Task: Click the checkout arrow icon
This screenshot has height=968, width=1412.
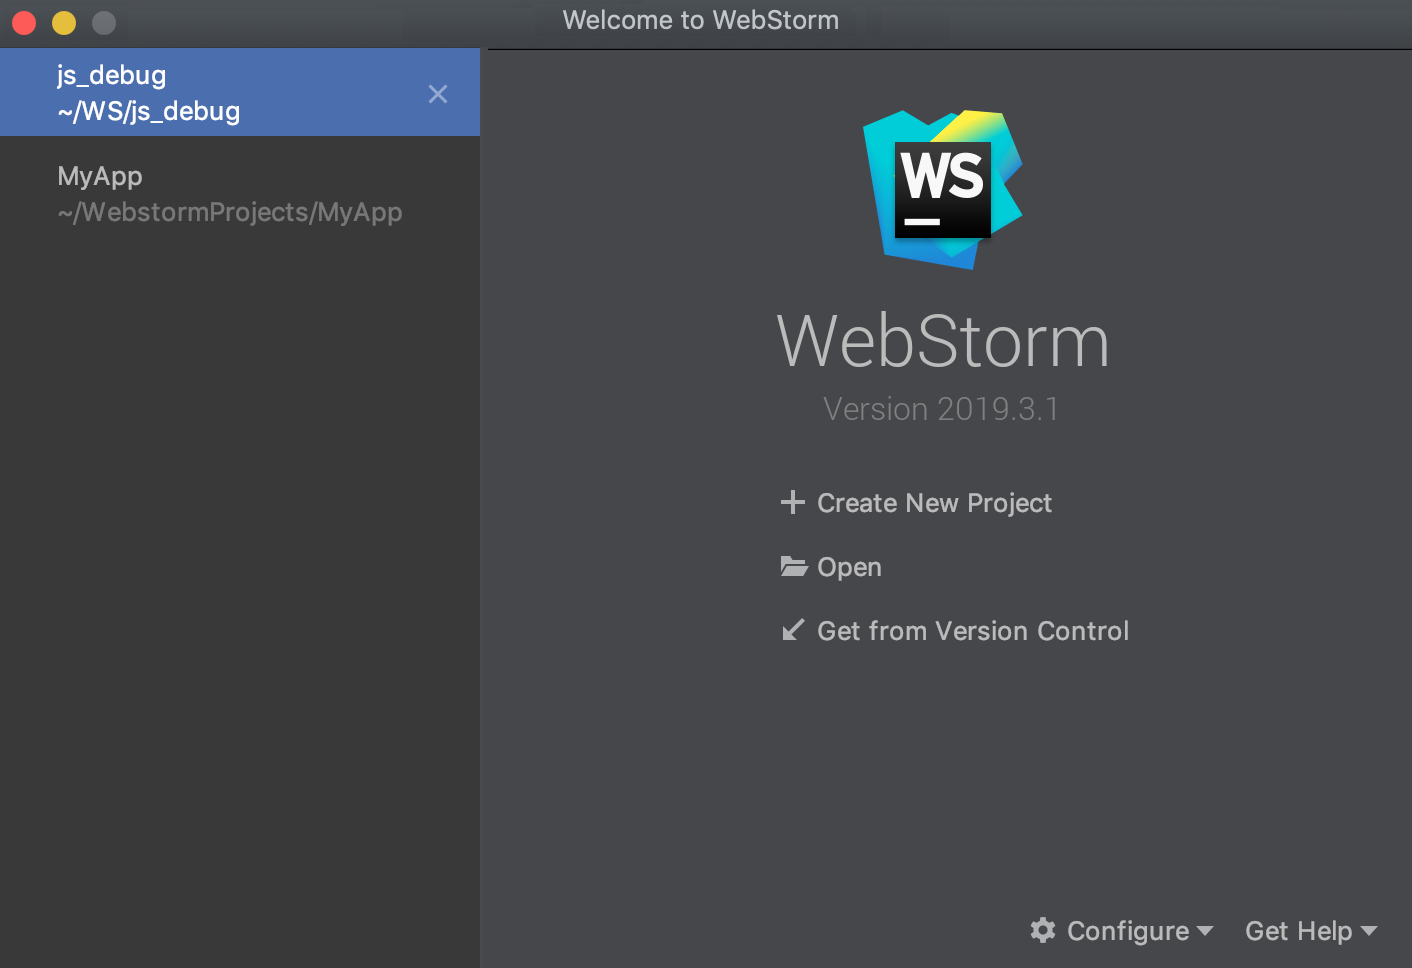Action: [793, 630]
